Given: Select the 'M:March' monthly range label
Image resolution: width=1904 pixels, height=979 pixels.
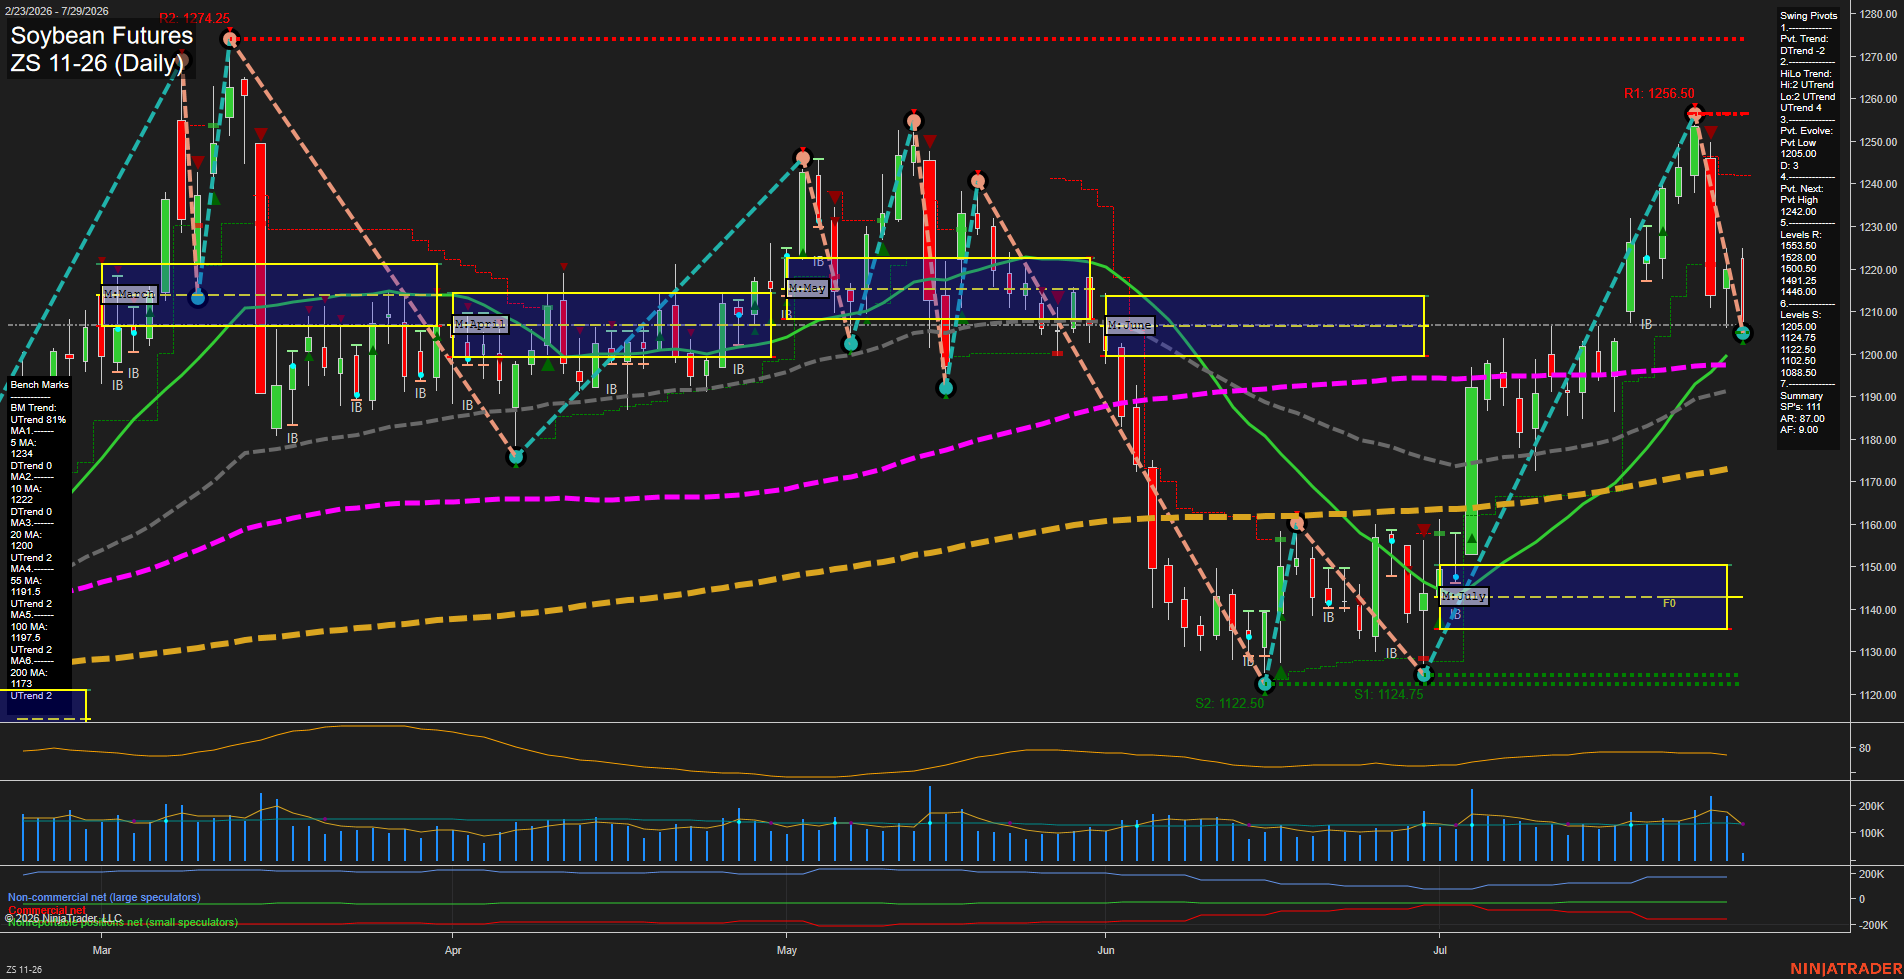Looking at the screenshot, I should (x=130, y=294).
